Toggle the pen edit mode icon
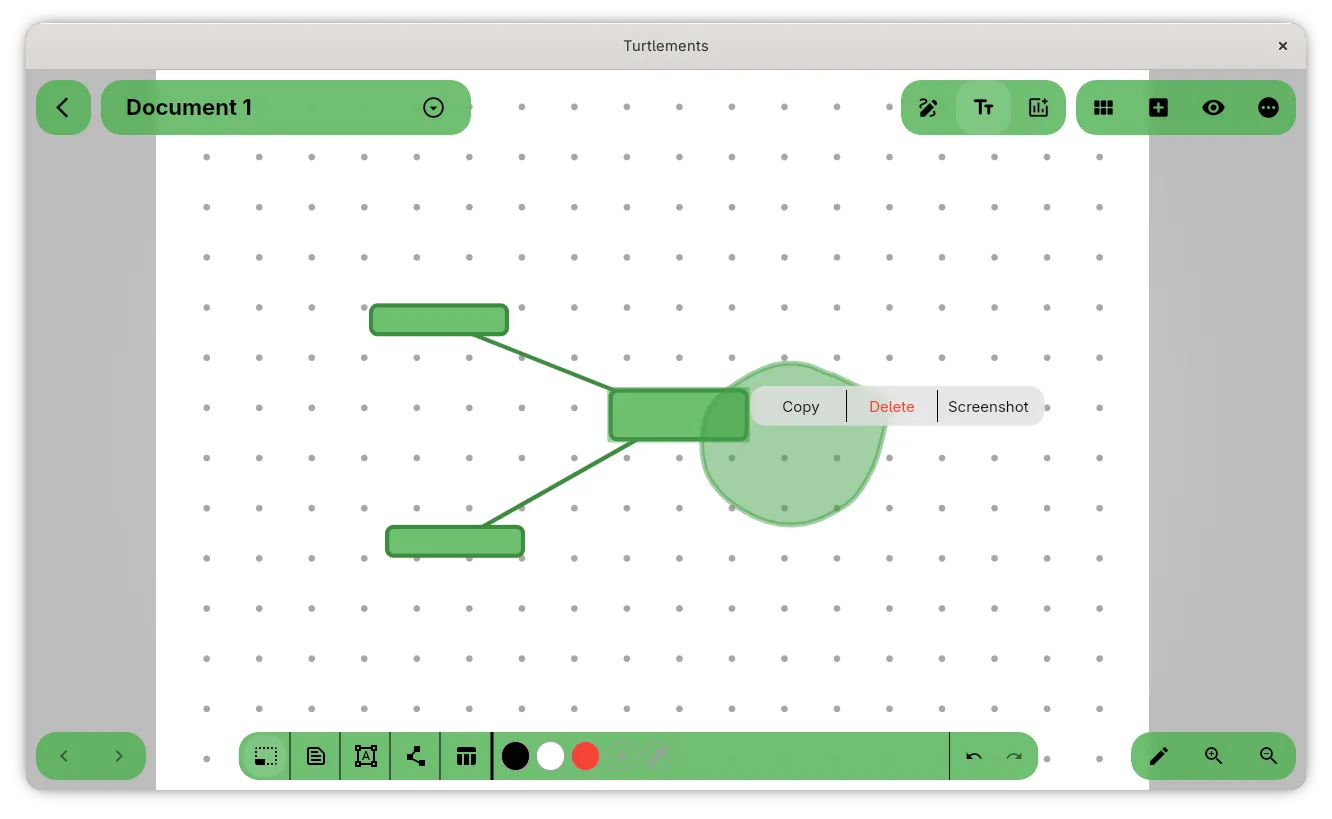Viewport: 1332px width, 819px height. tap(1159, 756)
